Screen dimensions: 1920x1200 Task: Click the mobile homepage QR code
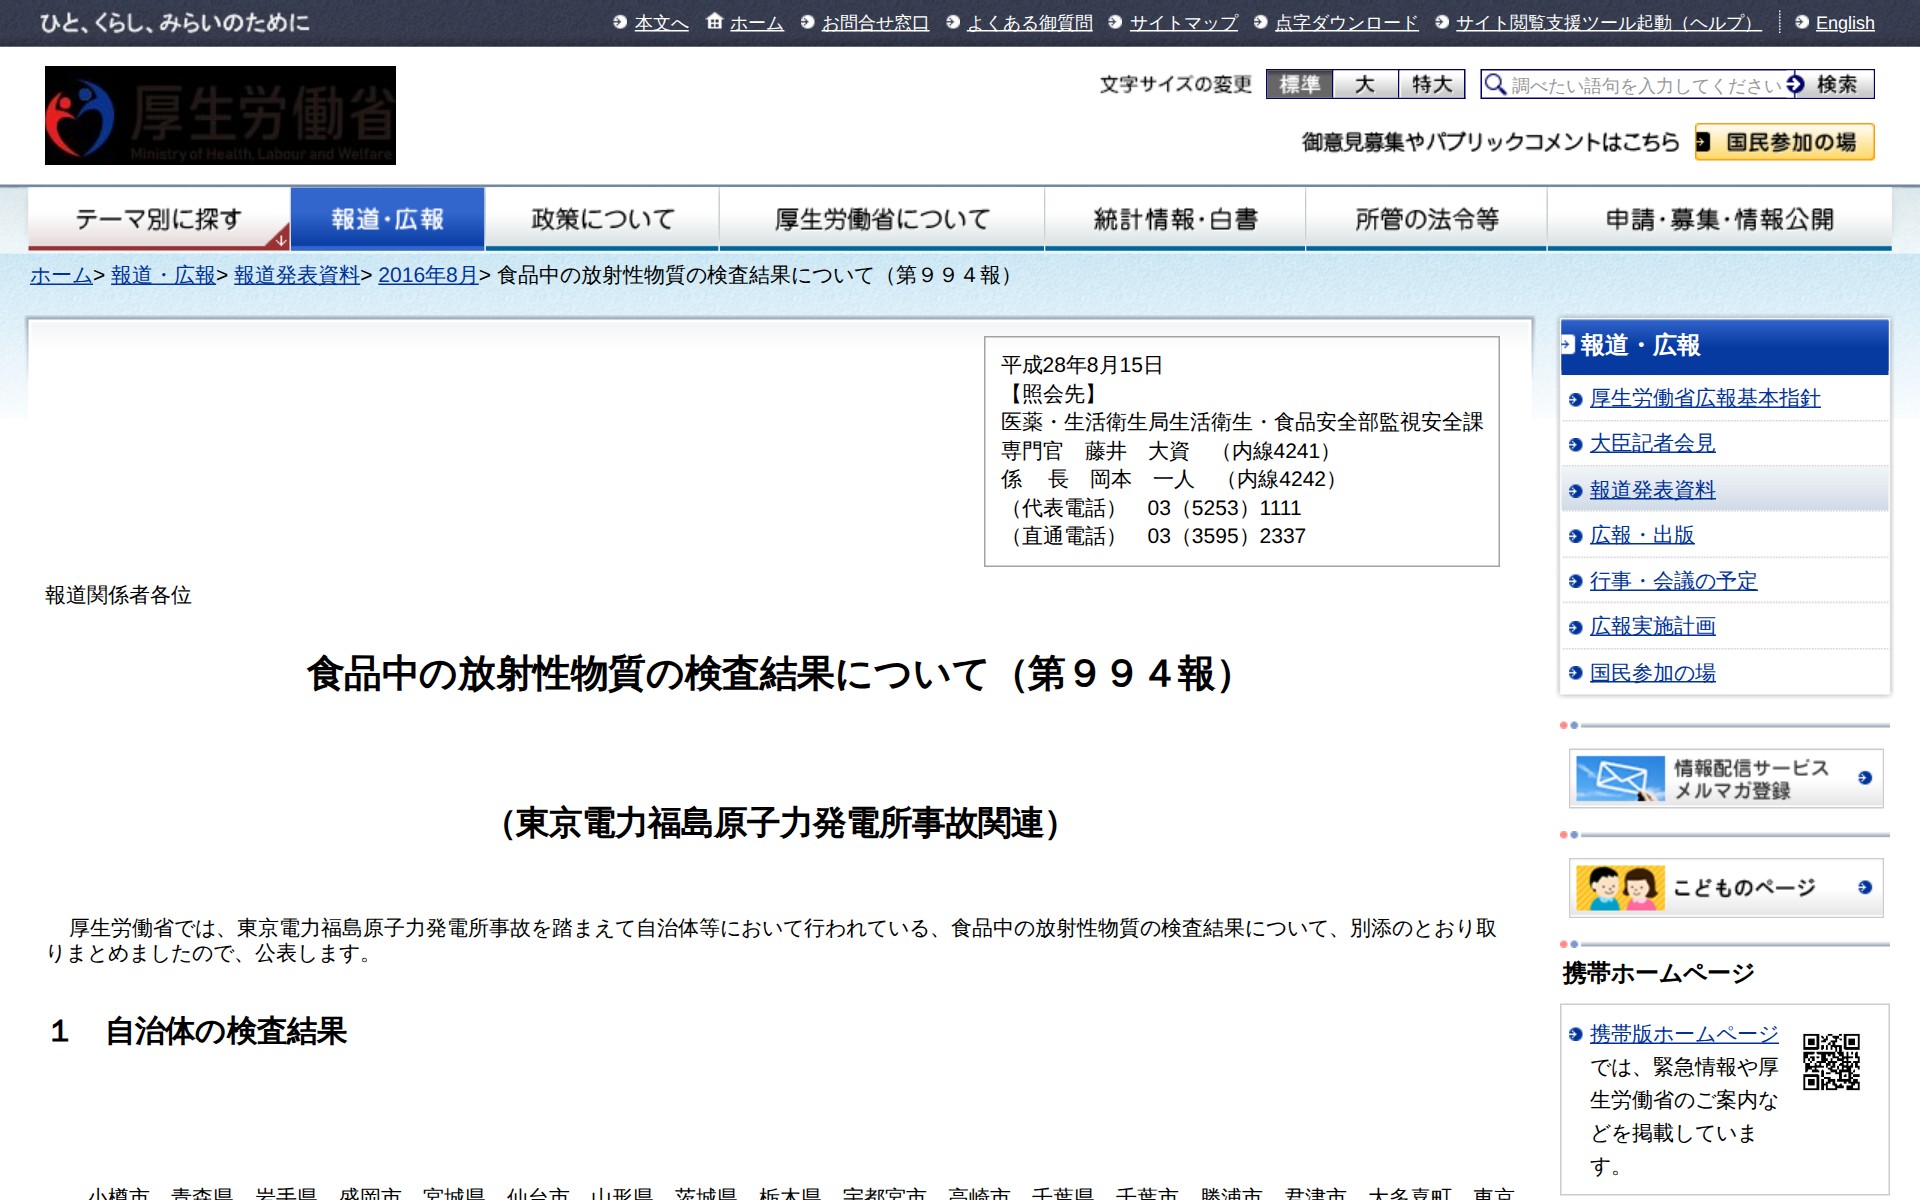pyautogui.click(x=1831, y=1062)
